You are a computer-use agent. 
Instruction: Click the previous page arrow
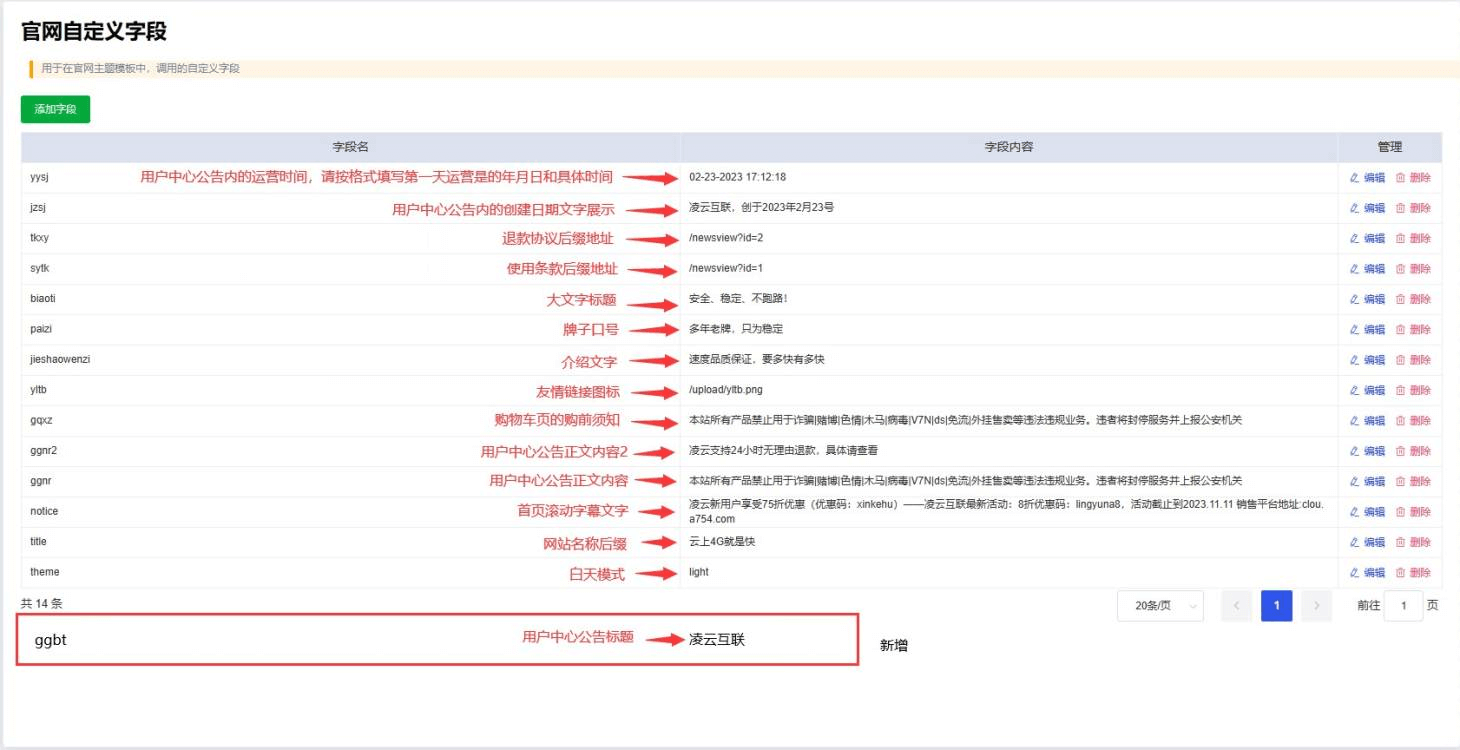coord(1237,606)
